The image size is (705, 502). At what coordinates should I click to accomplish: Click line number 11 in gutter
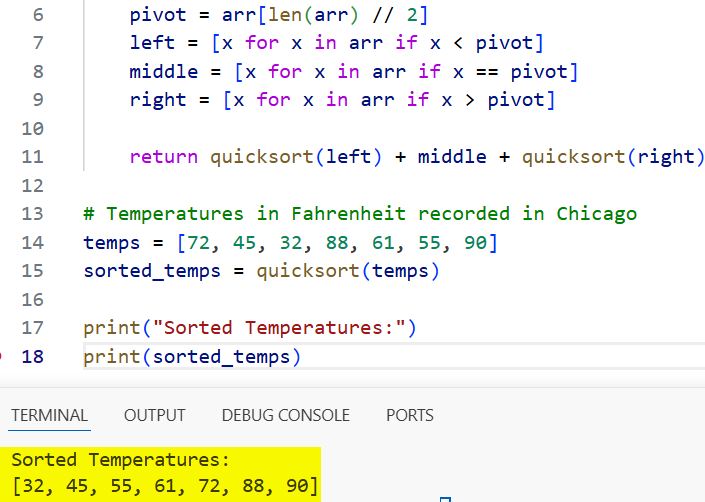pos(32,157)
